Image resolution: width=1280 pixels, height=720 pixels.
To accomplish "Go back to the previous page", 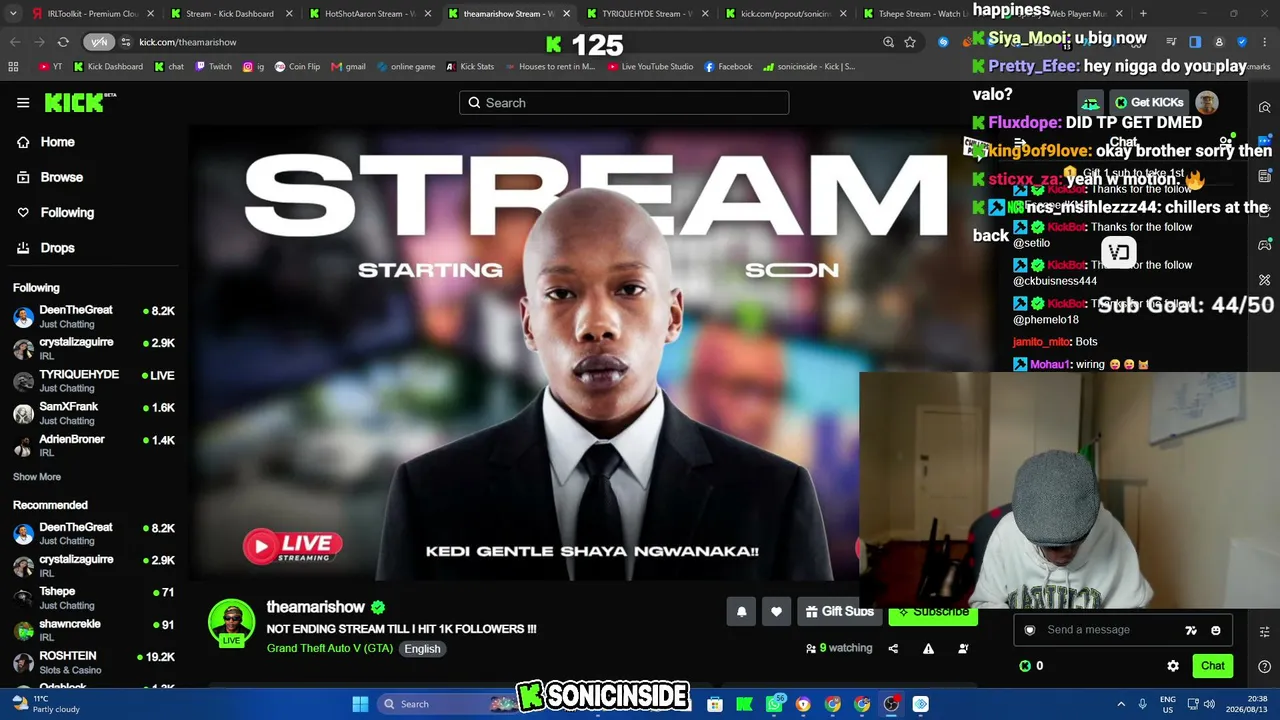I will (15, 42).
